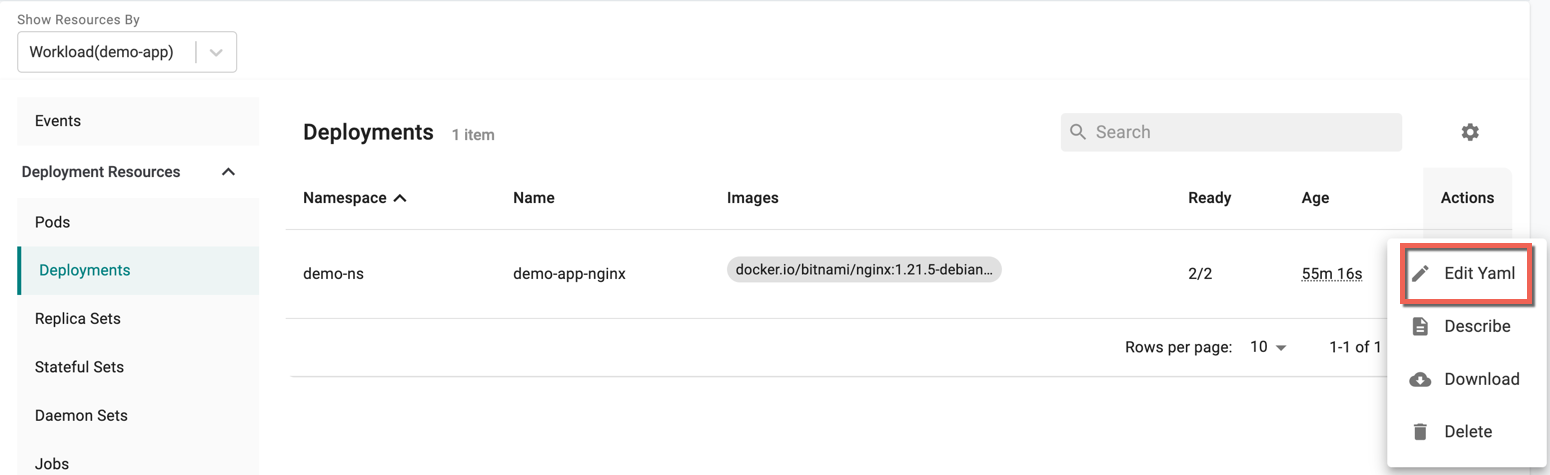Click the nginx image chip

(864, 270)
